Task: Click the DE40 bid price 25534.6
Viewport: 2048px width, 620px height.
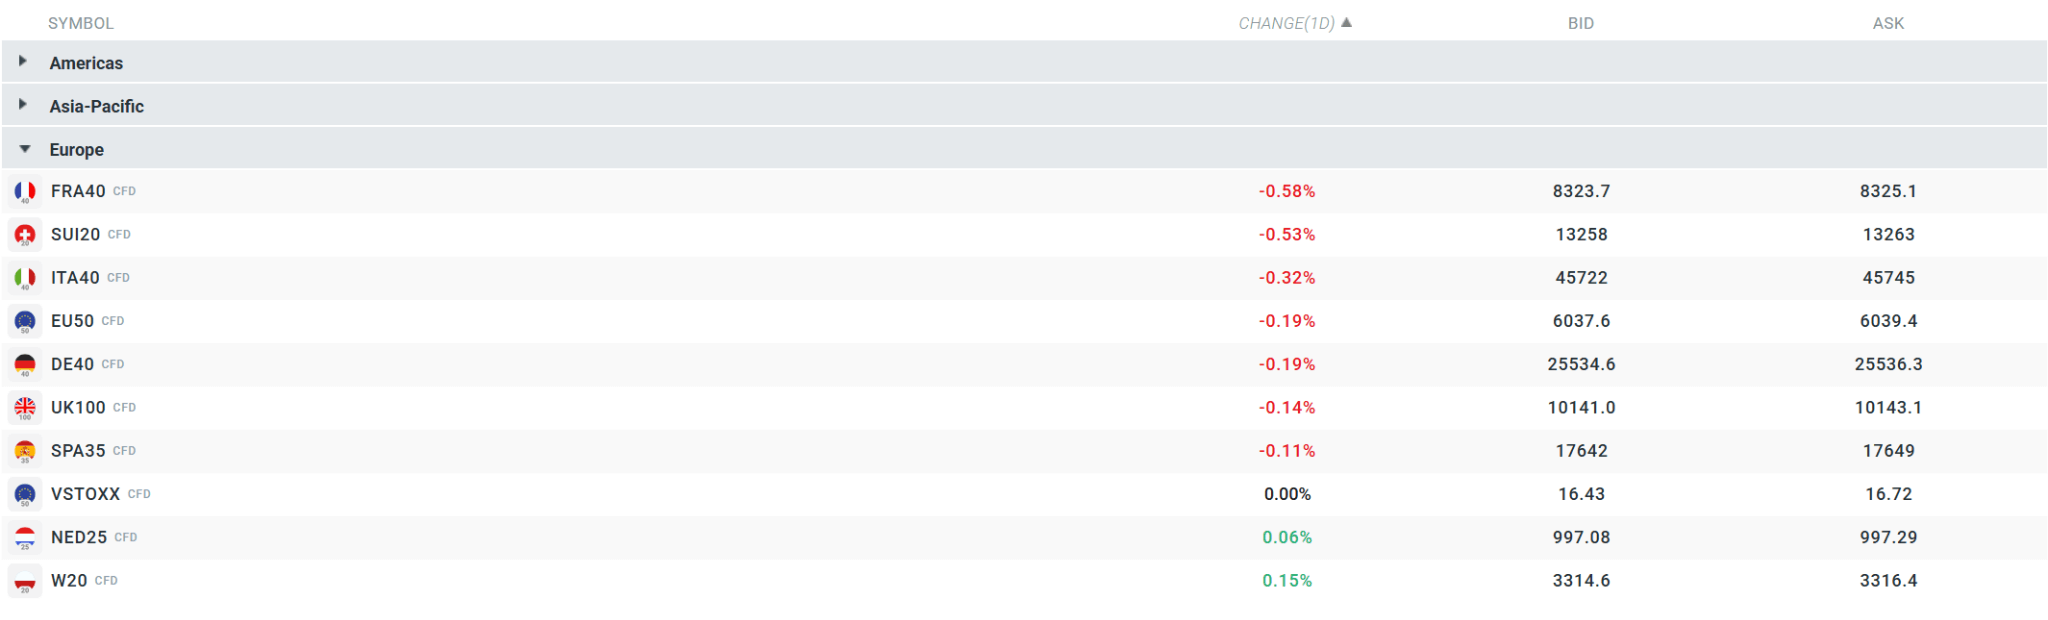Action: (x=1581, y=364)
